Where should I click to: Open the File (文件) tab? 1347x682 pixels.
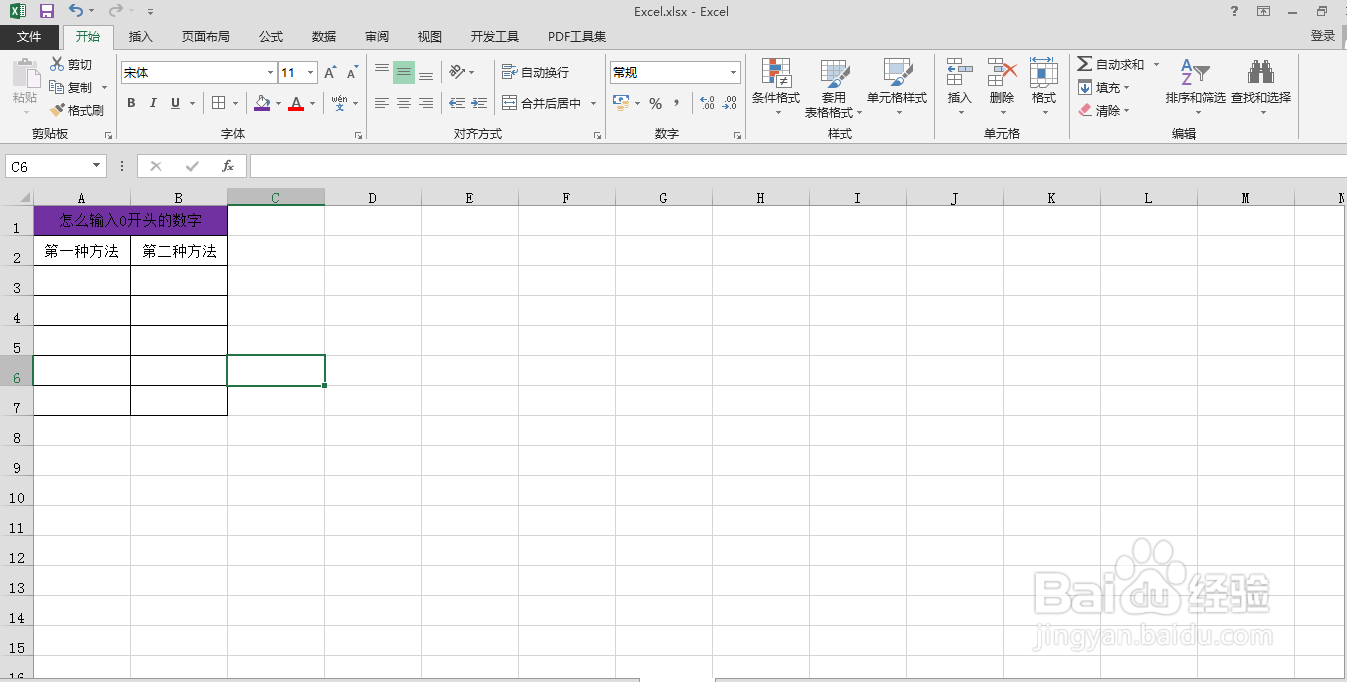pos(30,37)
